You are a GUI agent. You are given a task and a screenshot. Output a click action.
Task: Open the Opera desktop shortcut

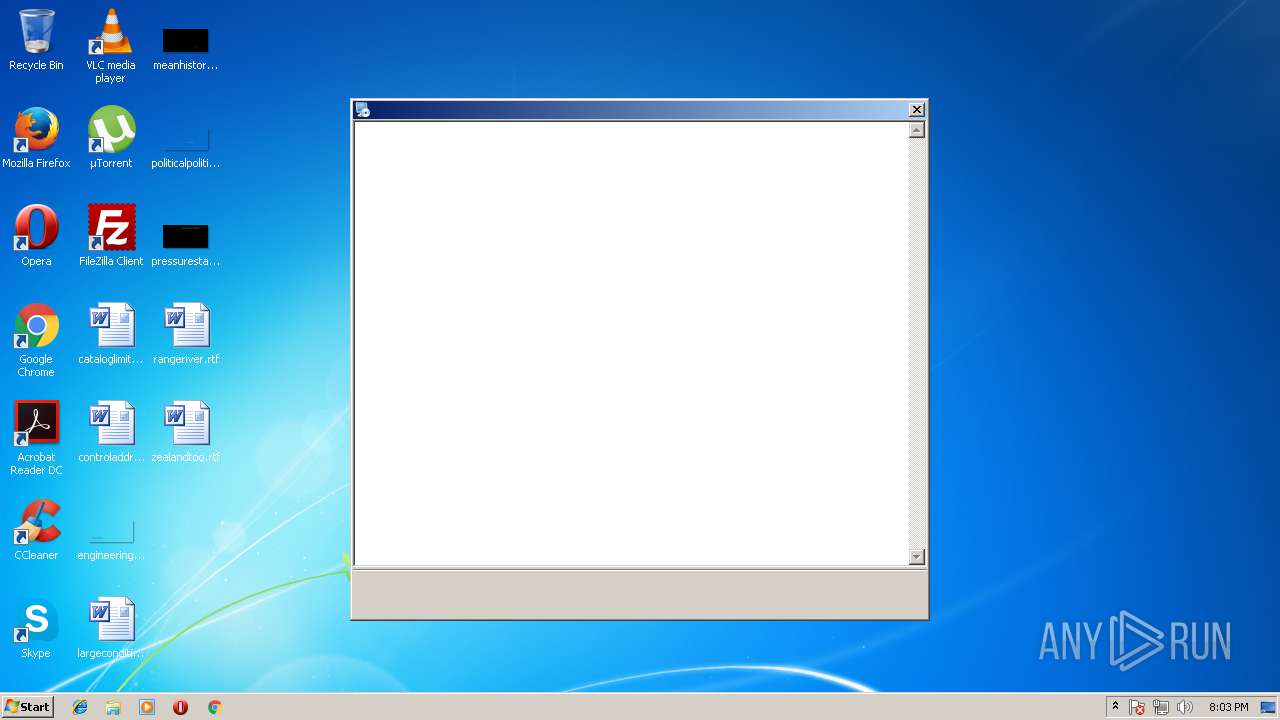[x=36, y=236]
